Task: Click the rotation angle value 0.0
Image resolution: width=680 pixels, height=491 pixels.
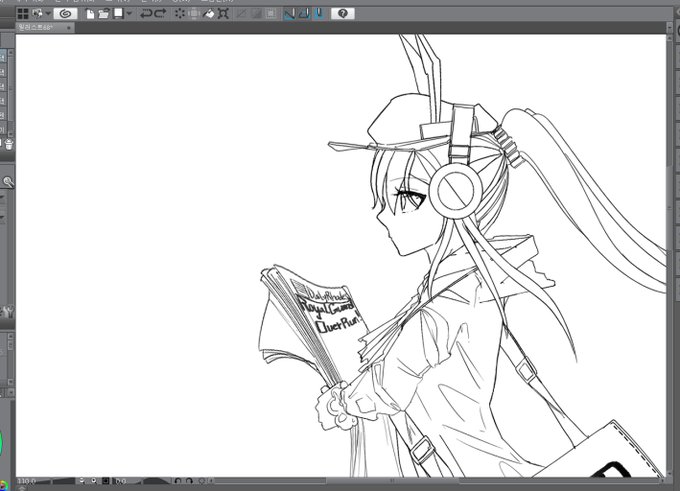Action: click(122, 481)
